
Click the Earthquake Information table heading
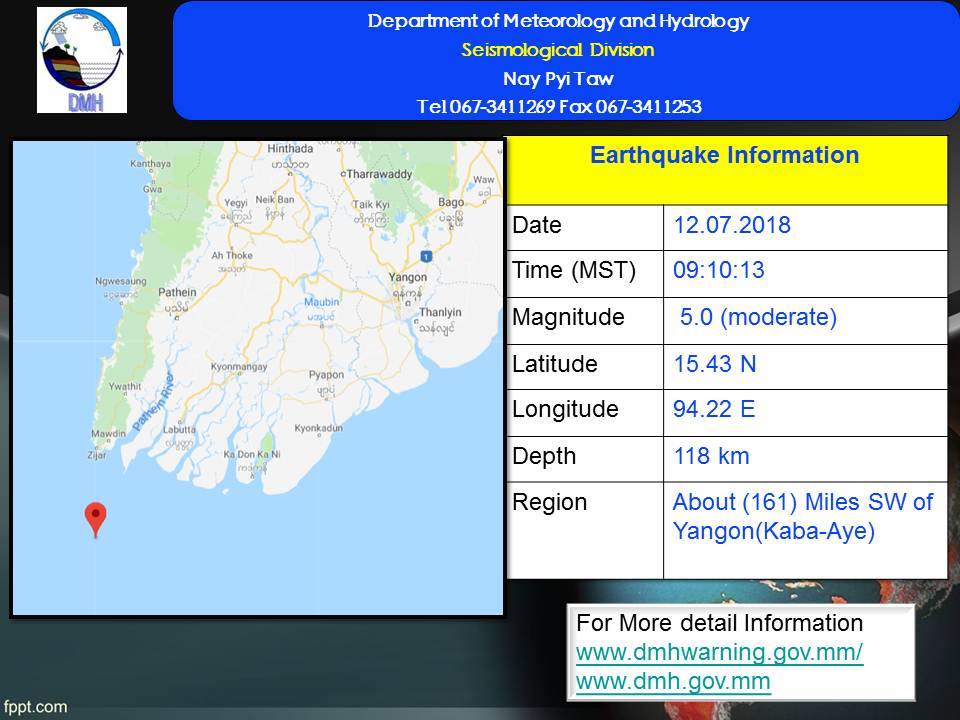(725, 155)
